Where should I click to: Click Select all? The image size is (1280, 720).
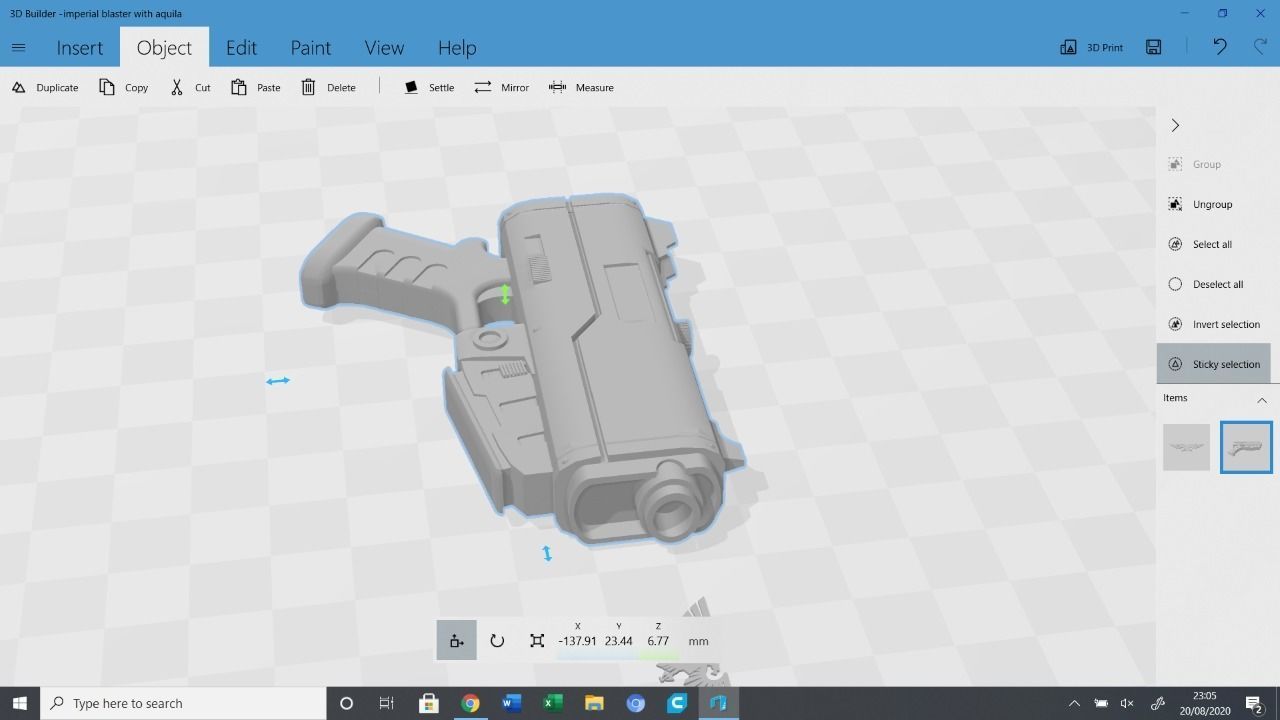(x=1200, y=244)
